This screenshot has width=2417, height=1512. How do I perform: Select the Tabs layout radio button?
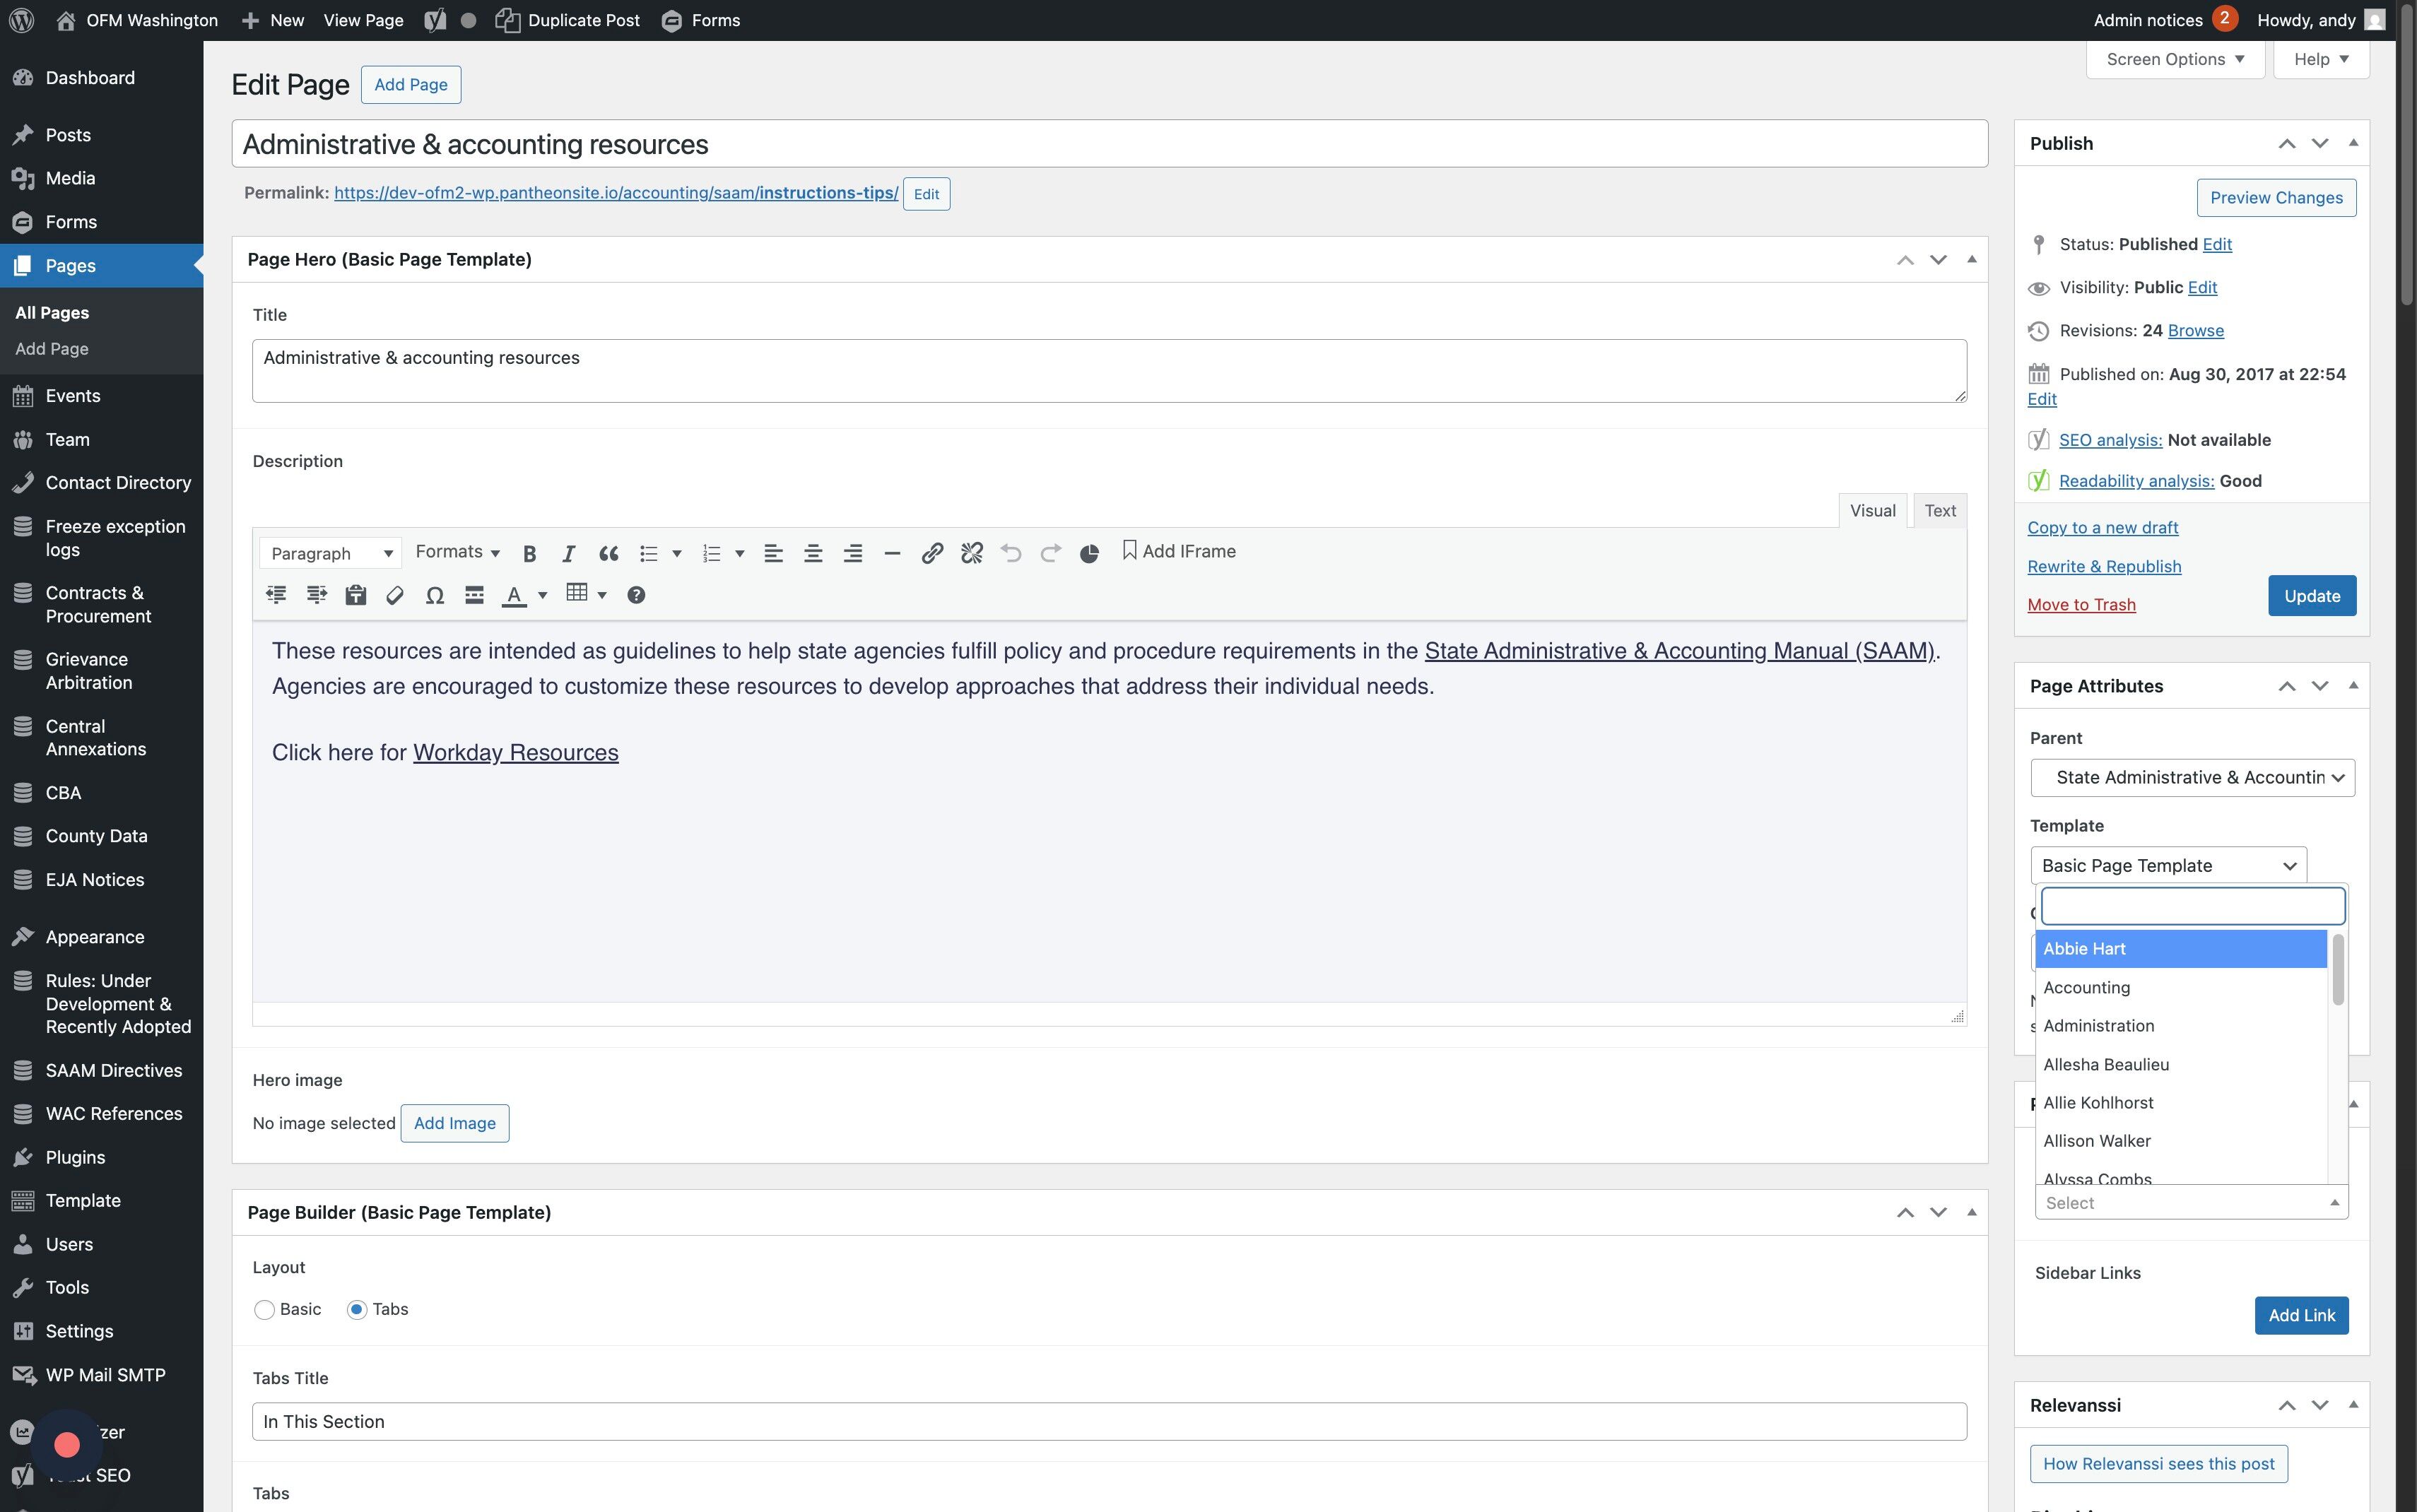click(357, 1310)
